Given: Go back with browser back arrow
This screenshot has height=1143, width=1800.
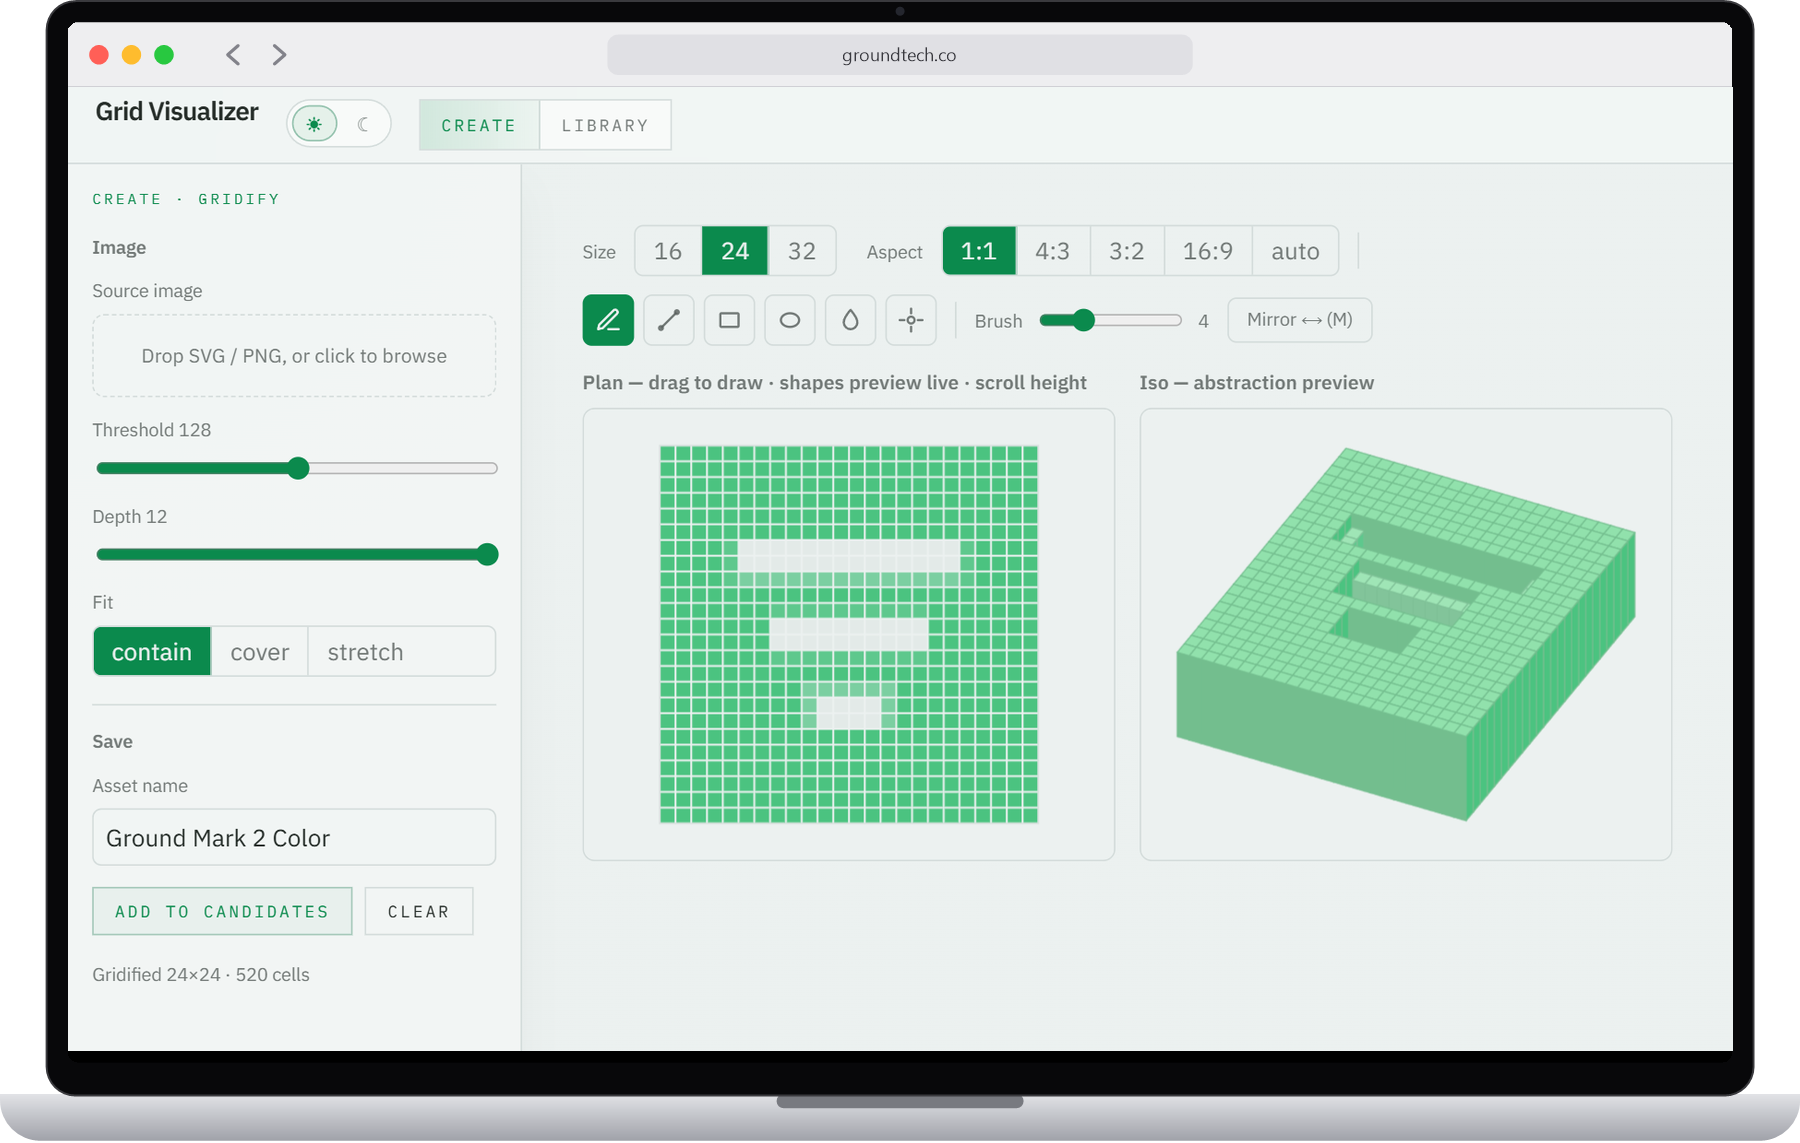Looking at the screenshot, I should point(233,55).
